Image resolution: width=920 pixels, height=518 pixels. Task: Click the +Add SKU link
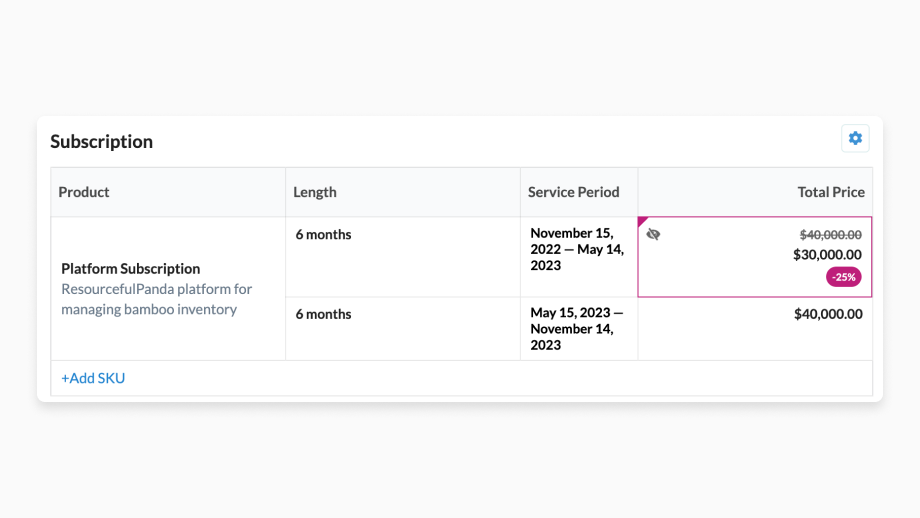[x=93, y=378]
